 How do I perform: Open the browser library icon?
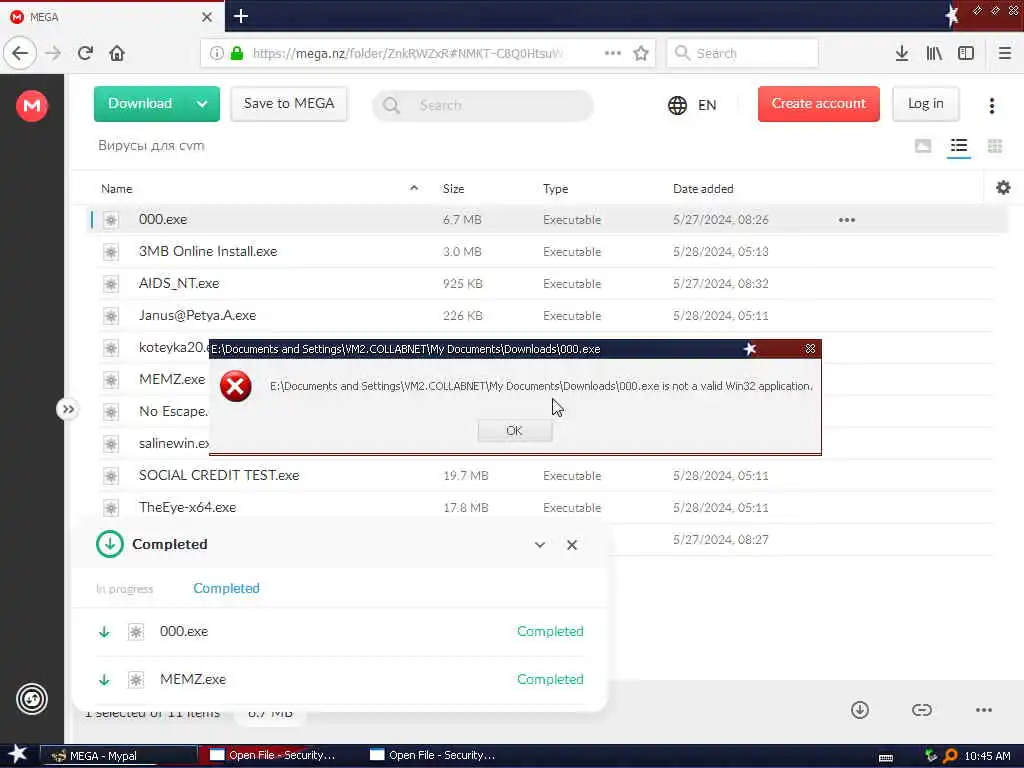pos(934,53)
